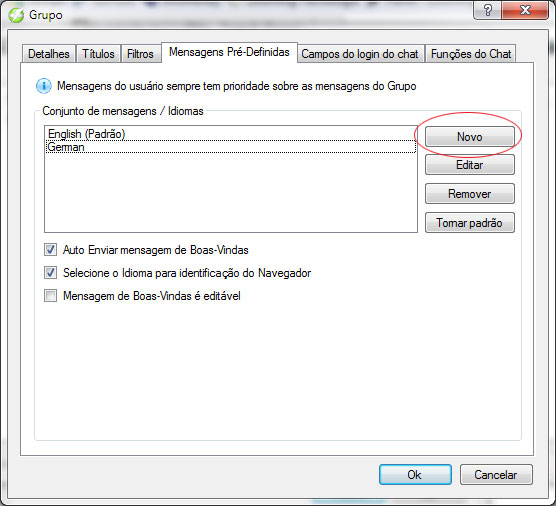Switch to Funções do Chat tab
This screenshot has width=556, height=506.
471,54
